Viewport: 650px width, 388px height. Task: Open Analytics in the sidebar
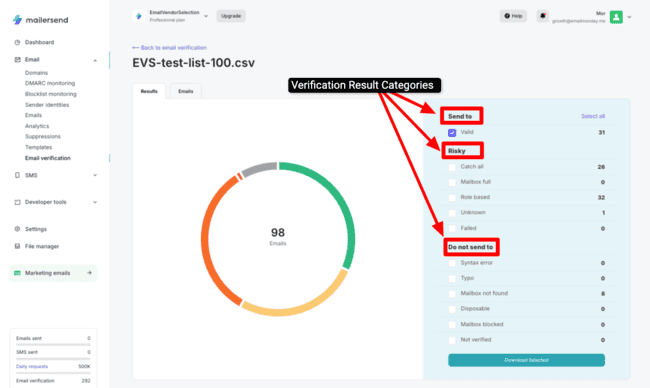[x=37, y=126]
